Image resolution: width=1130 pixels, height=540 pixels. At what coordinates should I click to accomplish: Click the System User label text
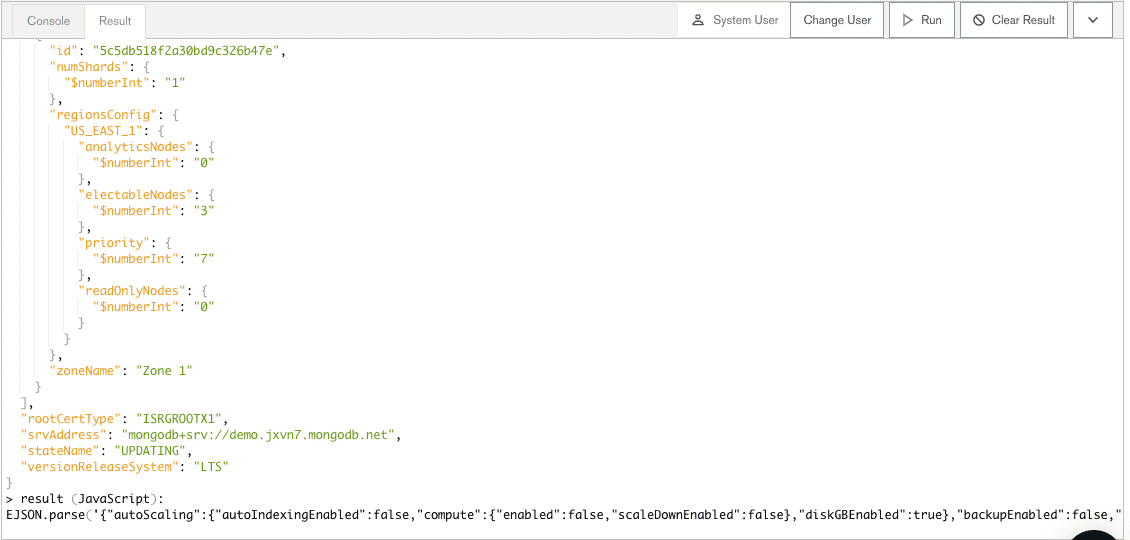tap(745, 20)
